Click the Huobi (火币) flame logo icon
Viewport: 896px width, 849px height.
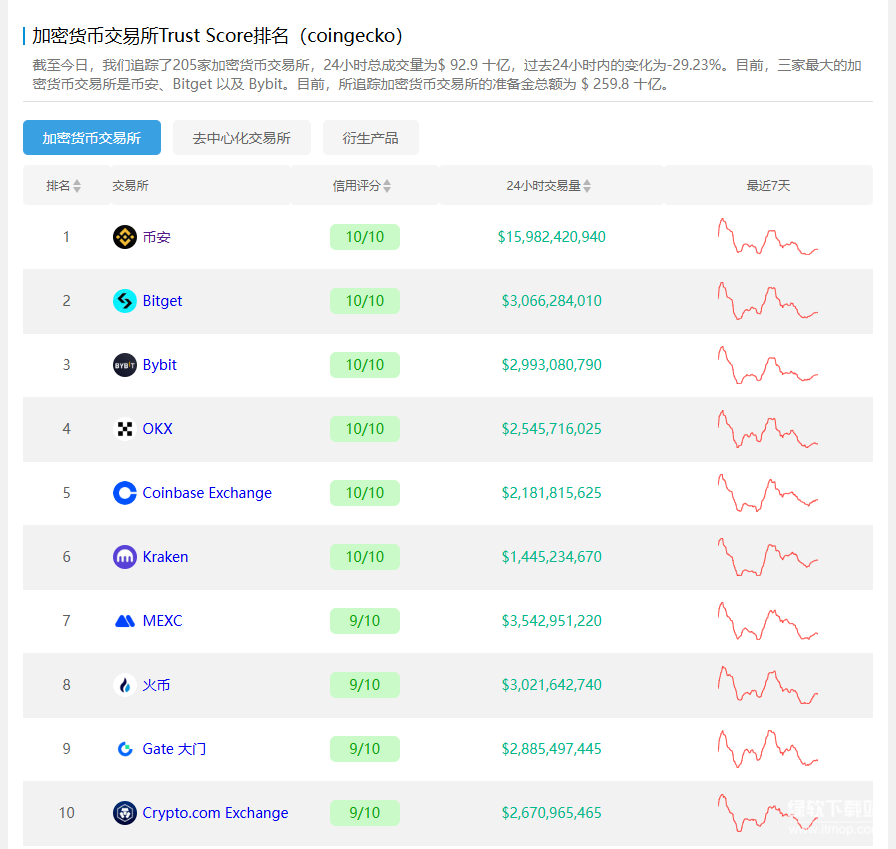click(125, 685)
